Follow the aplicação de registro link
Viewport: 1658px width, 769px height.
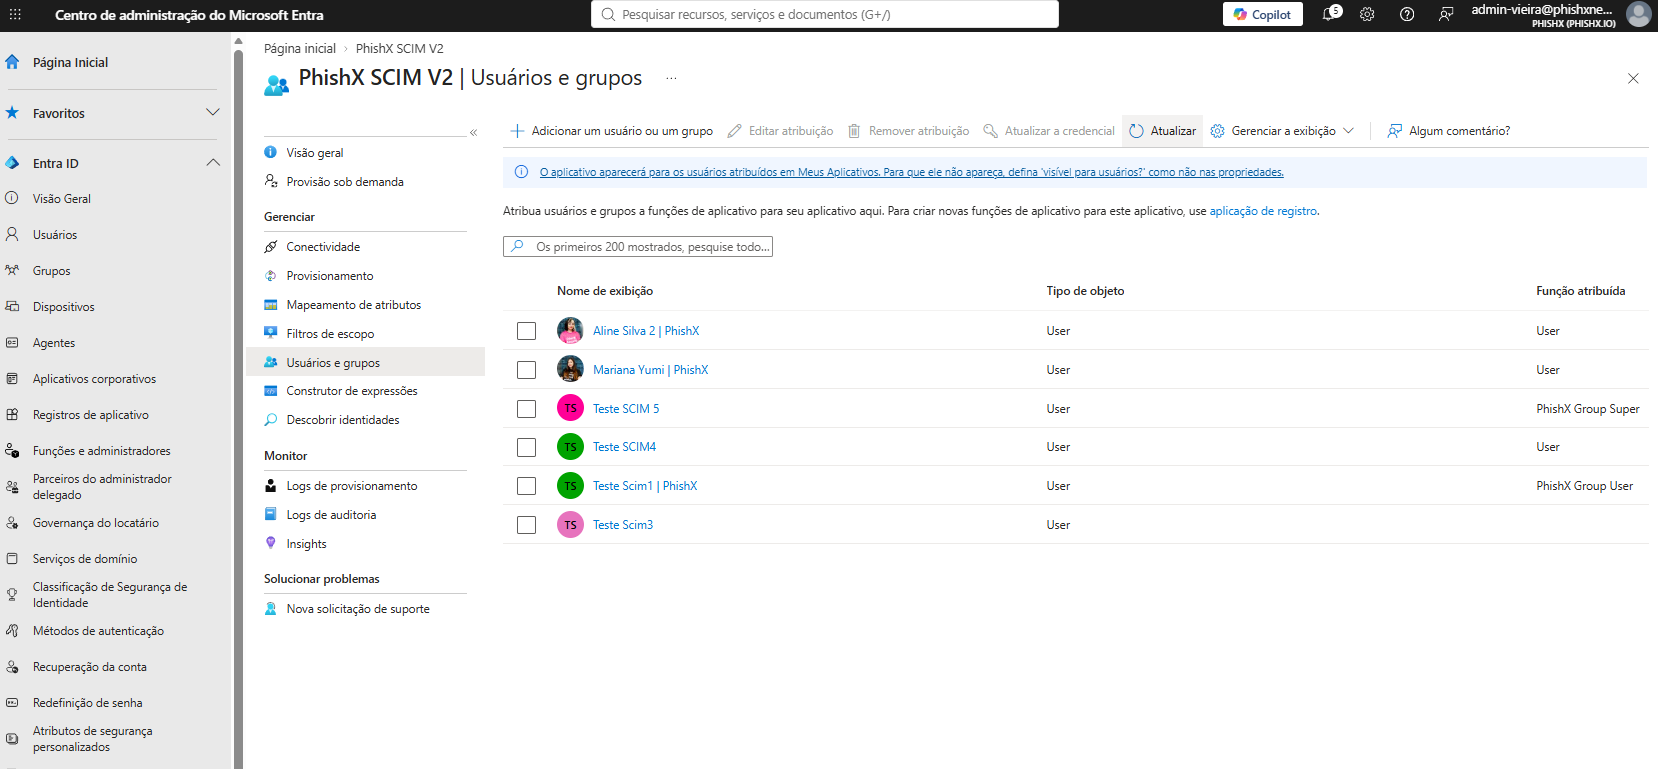(1263, 211)
